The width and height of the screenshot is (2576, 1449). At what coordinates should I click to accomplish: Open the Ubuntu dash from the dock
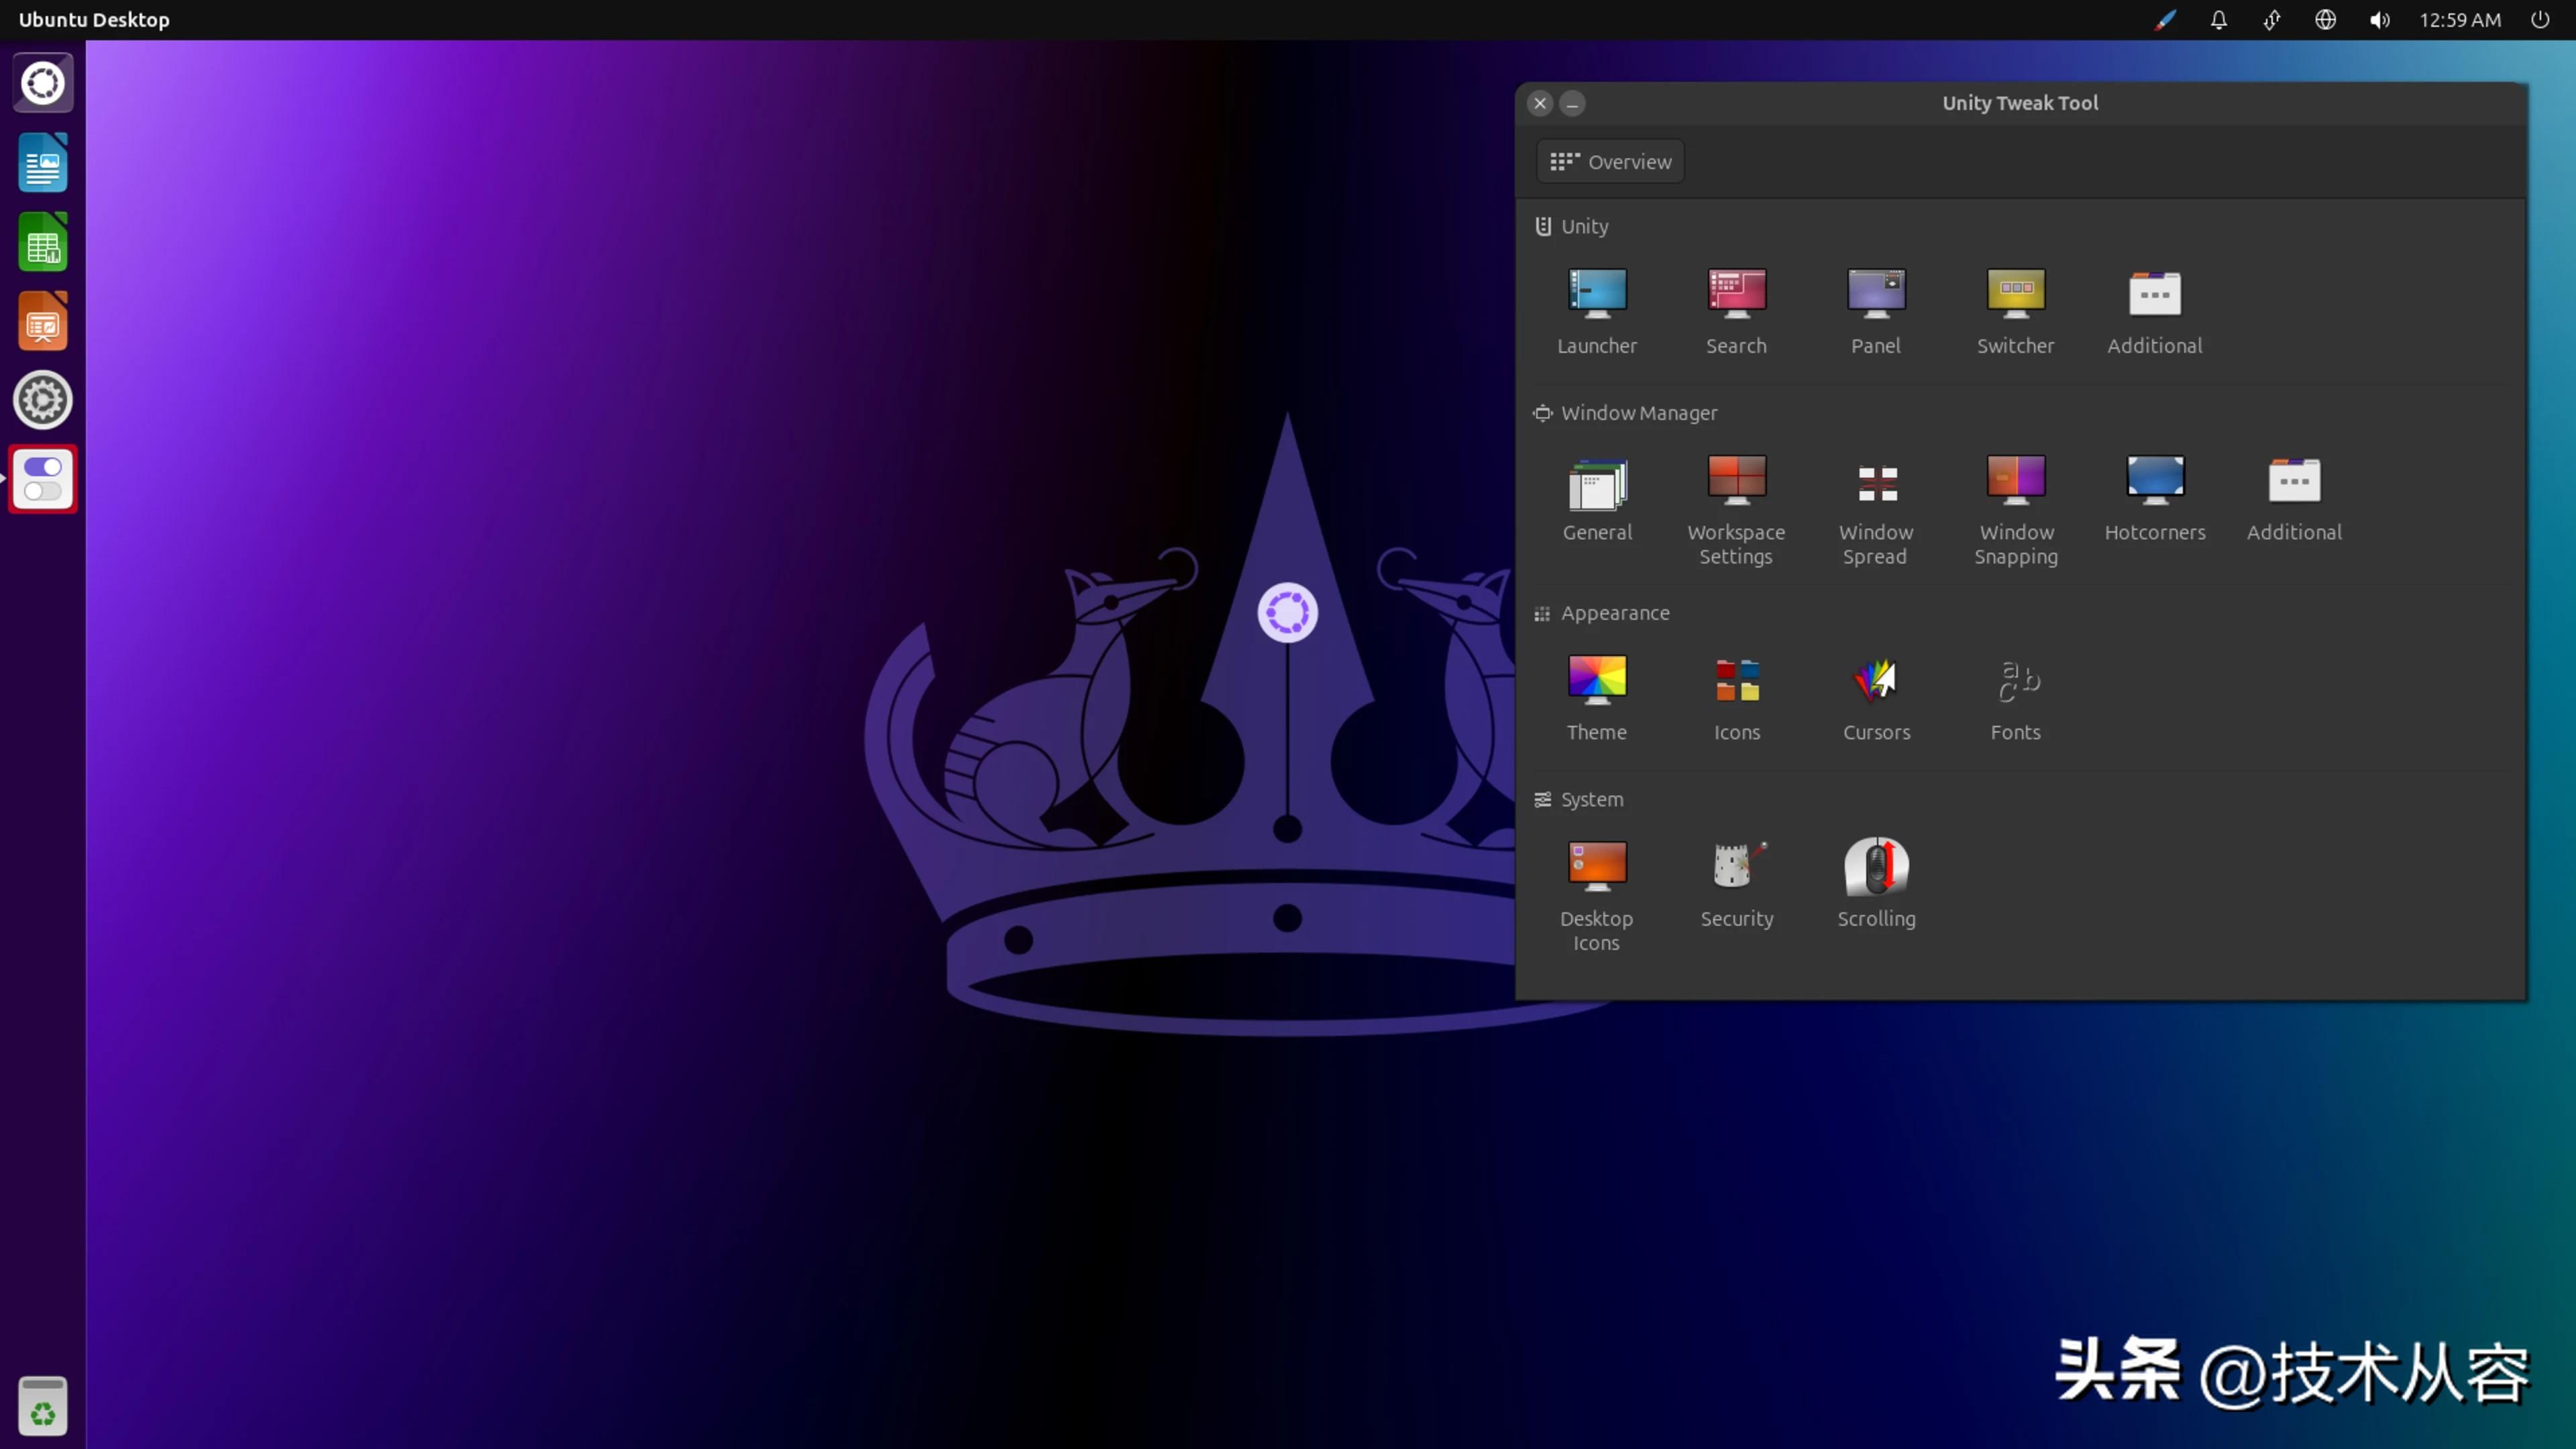(x=43, y=83)
